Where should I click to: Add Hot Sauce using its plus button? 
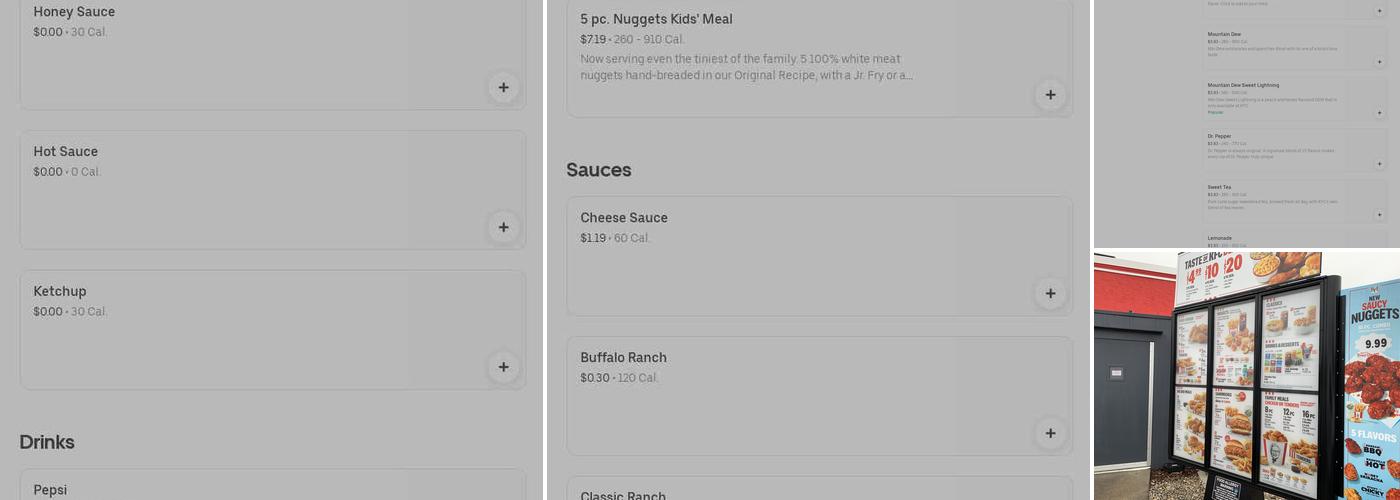503,227
